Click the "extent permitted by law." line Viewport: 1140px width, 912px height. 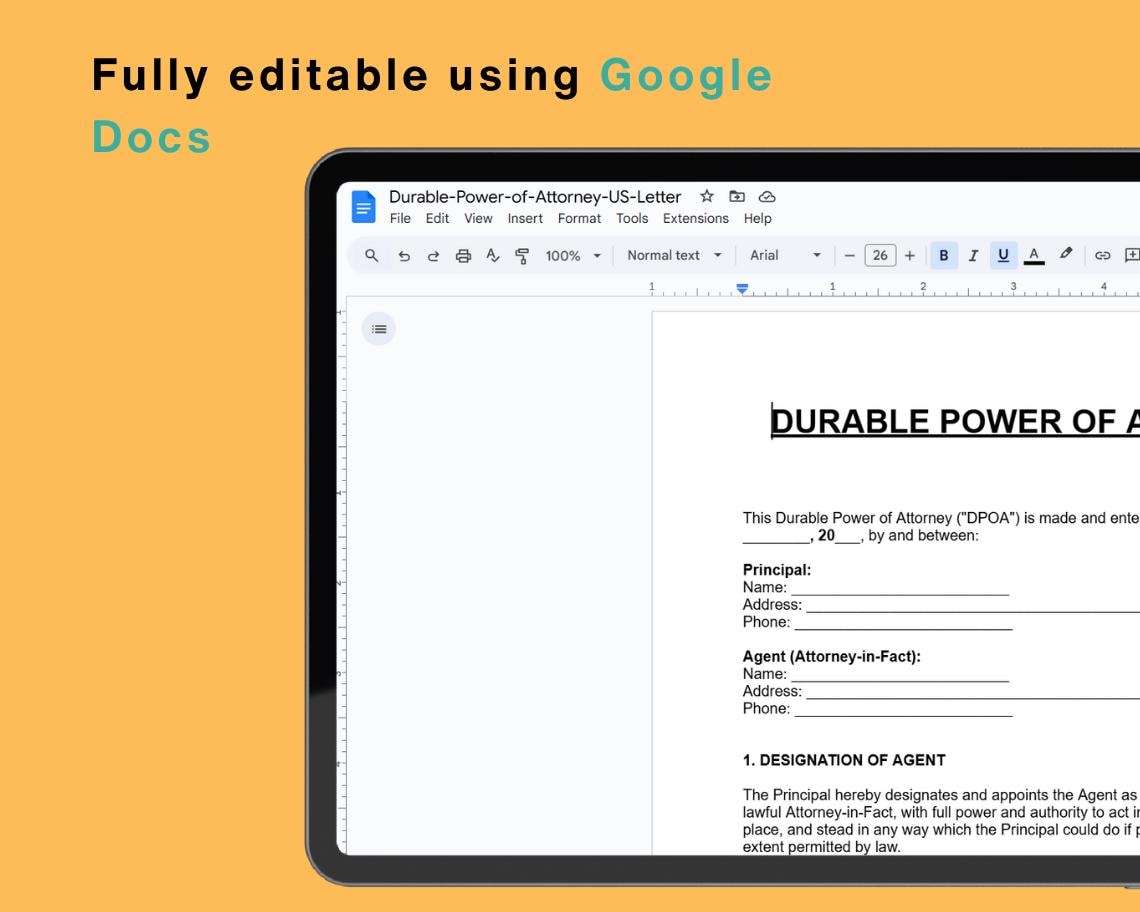click(x=822, y=847)
